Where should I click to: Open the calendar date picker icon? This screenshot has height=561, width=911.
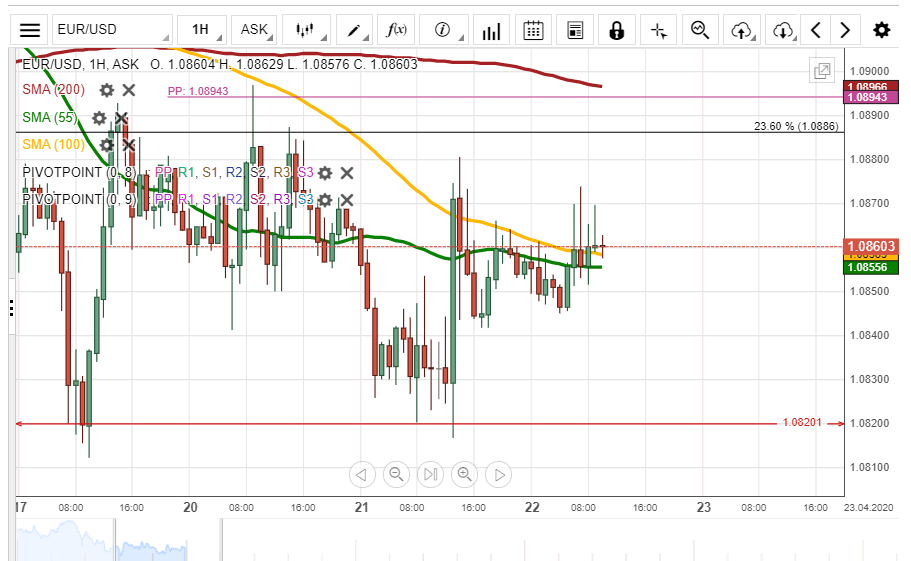[x=533, y=30]
